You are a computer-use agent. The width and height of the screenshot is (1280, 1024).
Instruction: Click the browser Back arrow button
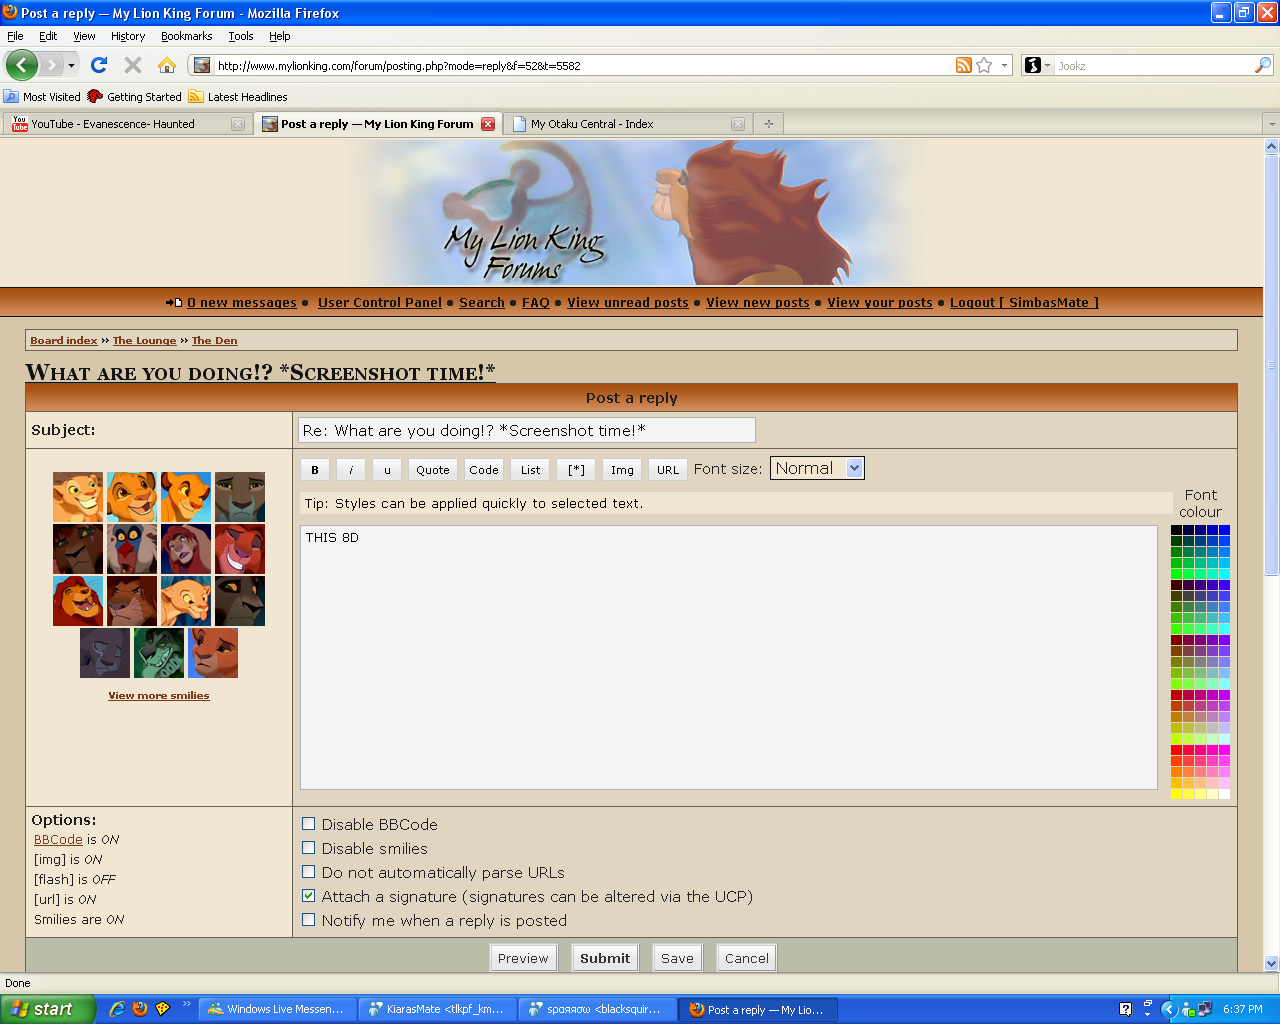click(21, 65)
